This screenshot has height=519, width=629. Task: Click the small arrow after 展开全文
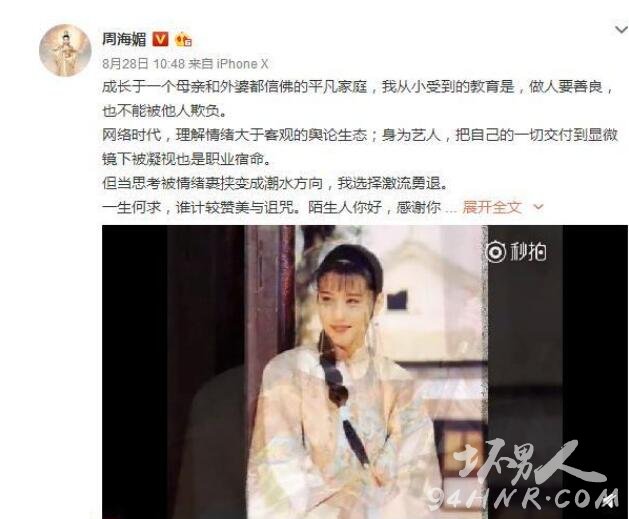[x=538, y=207]
